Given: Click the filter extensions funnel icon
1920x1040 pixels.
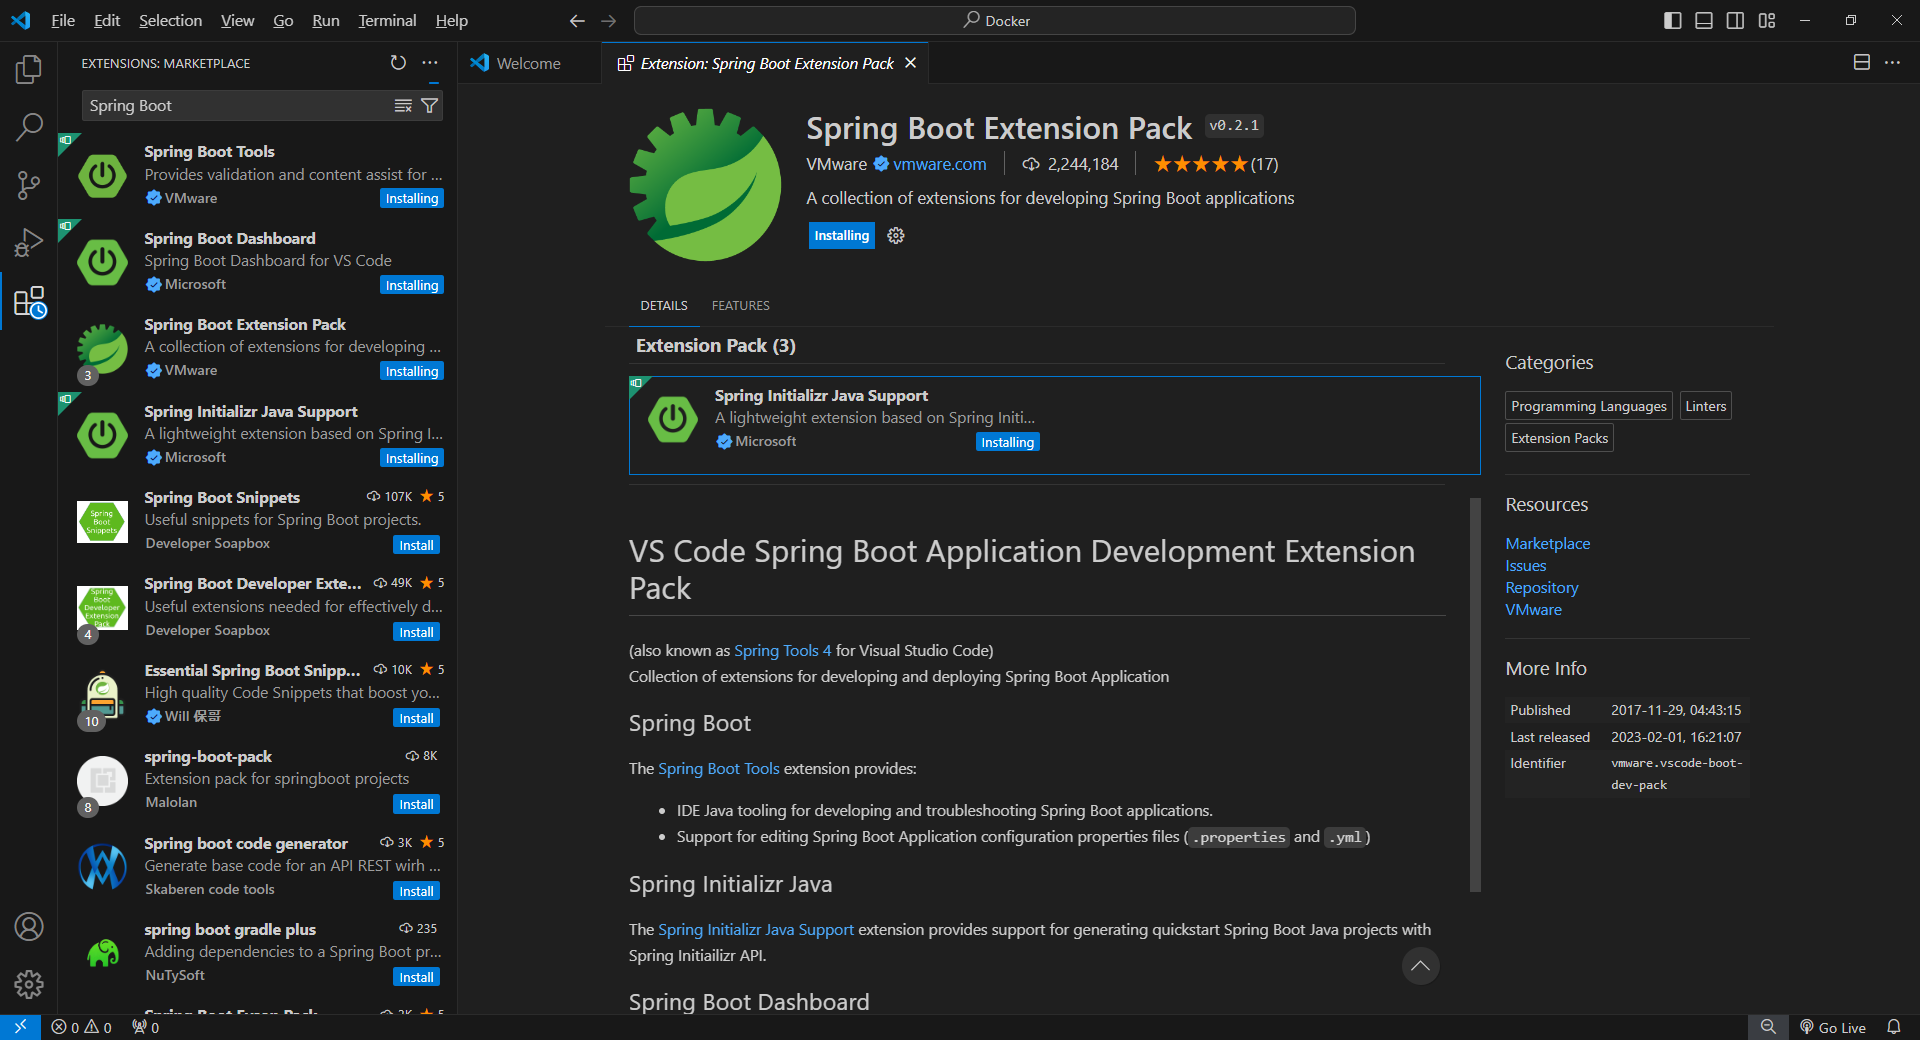Looking at the screenshot, I should click(x=430, y=106).
